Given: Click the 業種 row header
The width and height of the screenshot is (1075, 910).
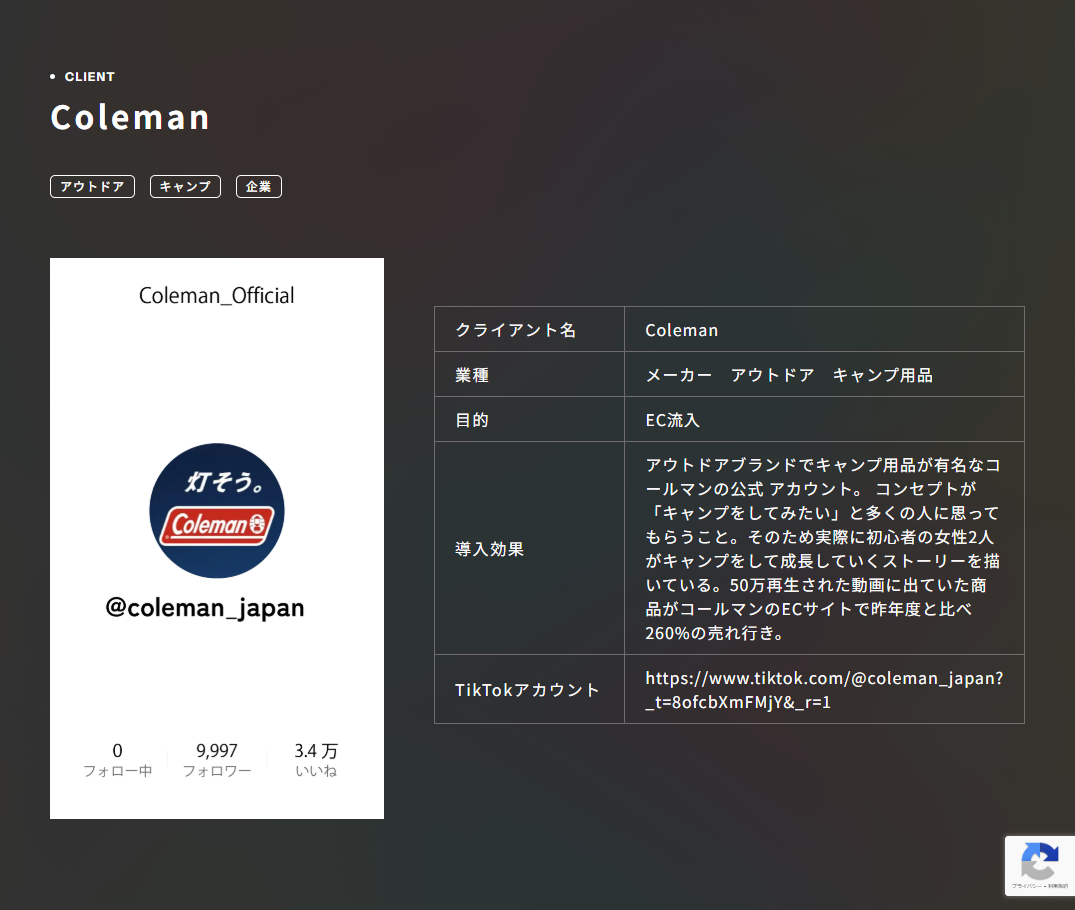Looking at the screenshot, I should coord(472,375).
